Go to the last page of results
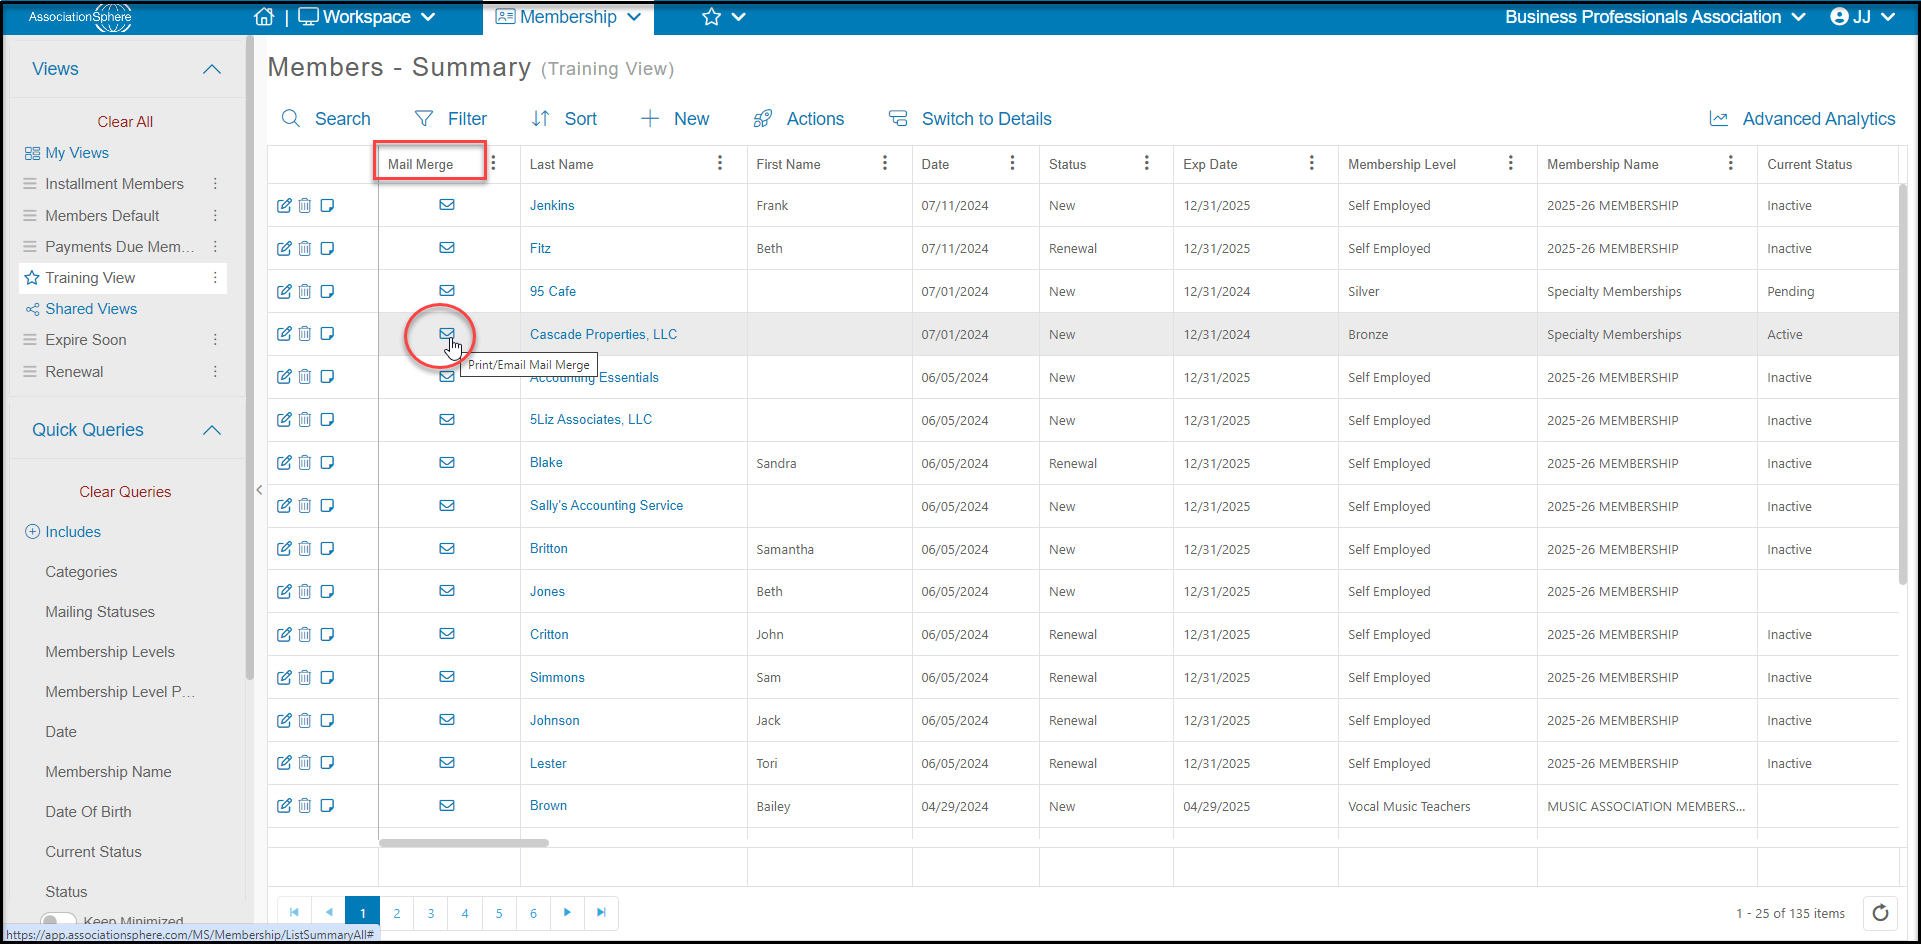The width and height of the screenshot is (1921, 944). [x=601, y=912]
